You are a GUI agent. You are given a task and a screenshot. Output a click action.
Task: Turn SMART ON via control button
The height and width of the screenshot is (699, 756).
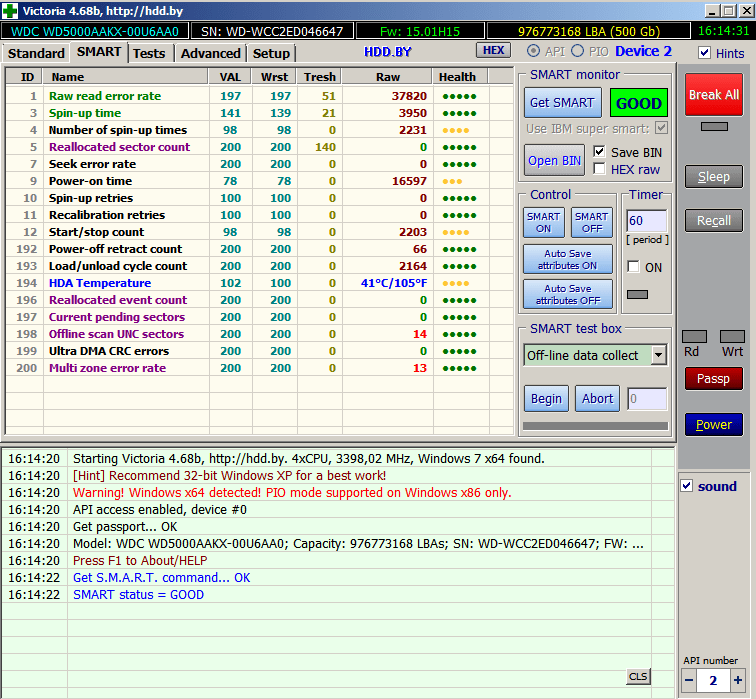543,222
